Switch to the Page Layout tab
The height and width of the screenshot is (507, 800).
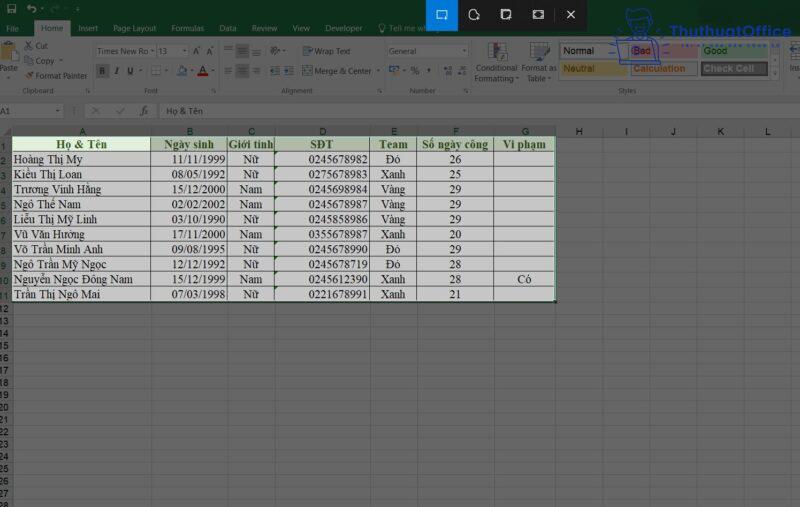(134, 28)
